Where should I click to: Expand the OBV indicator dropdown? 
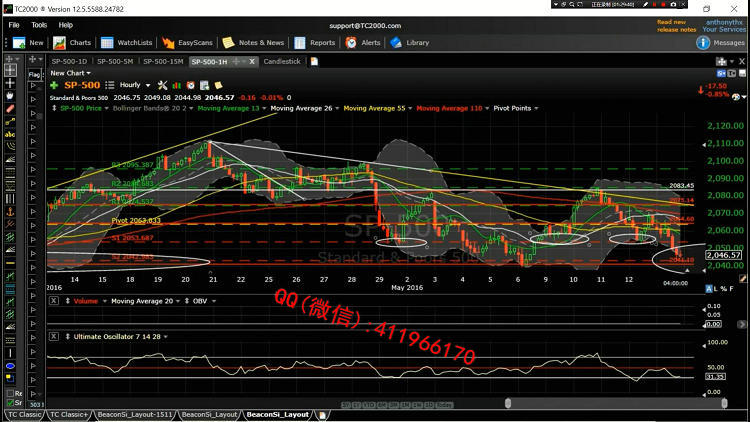pyautogui.click(x=213, y=301)
